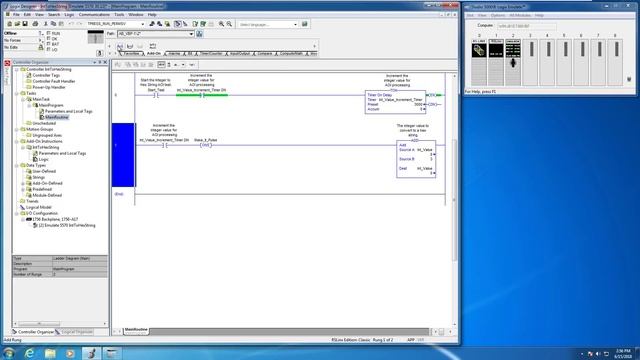Screen dimensions: 640x360
Task: Open the Options menu in the Emulate window
Action: (x=498, y=15)
